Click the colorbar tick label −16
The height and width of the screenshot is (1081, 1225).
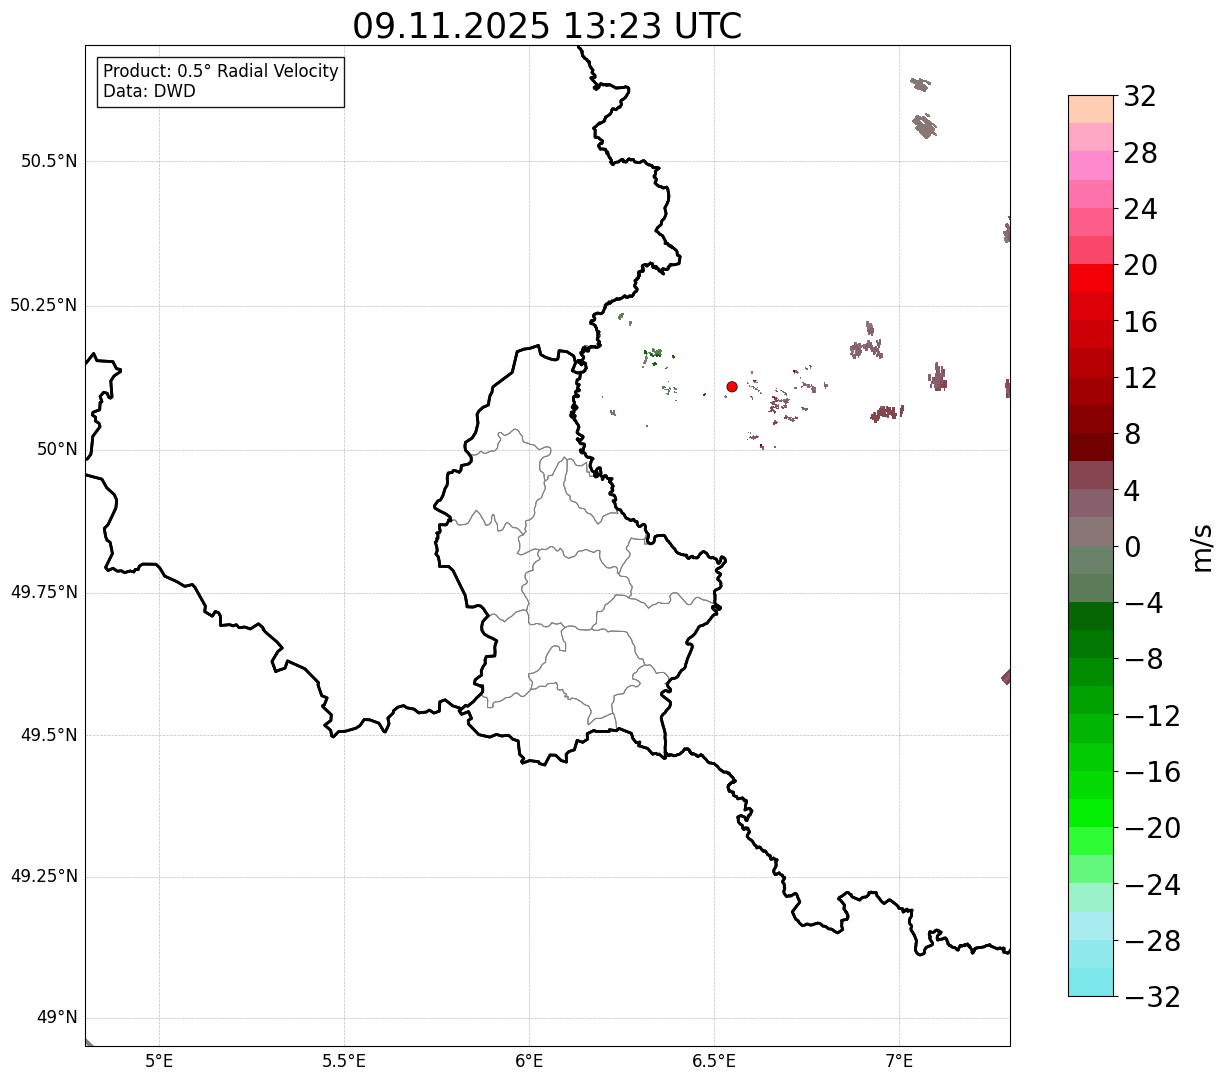tap(1152, 771)
